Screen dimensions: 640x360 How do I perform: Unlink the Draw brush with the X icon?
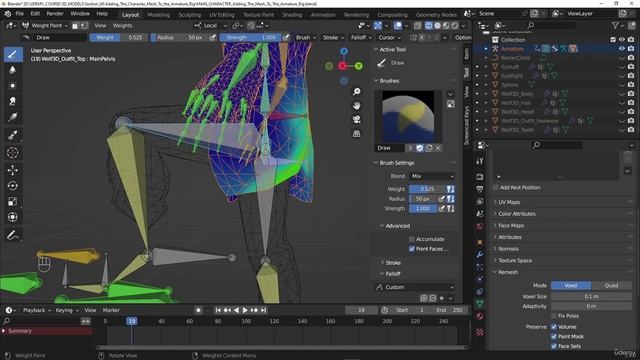click(438, 148)
